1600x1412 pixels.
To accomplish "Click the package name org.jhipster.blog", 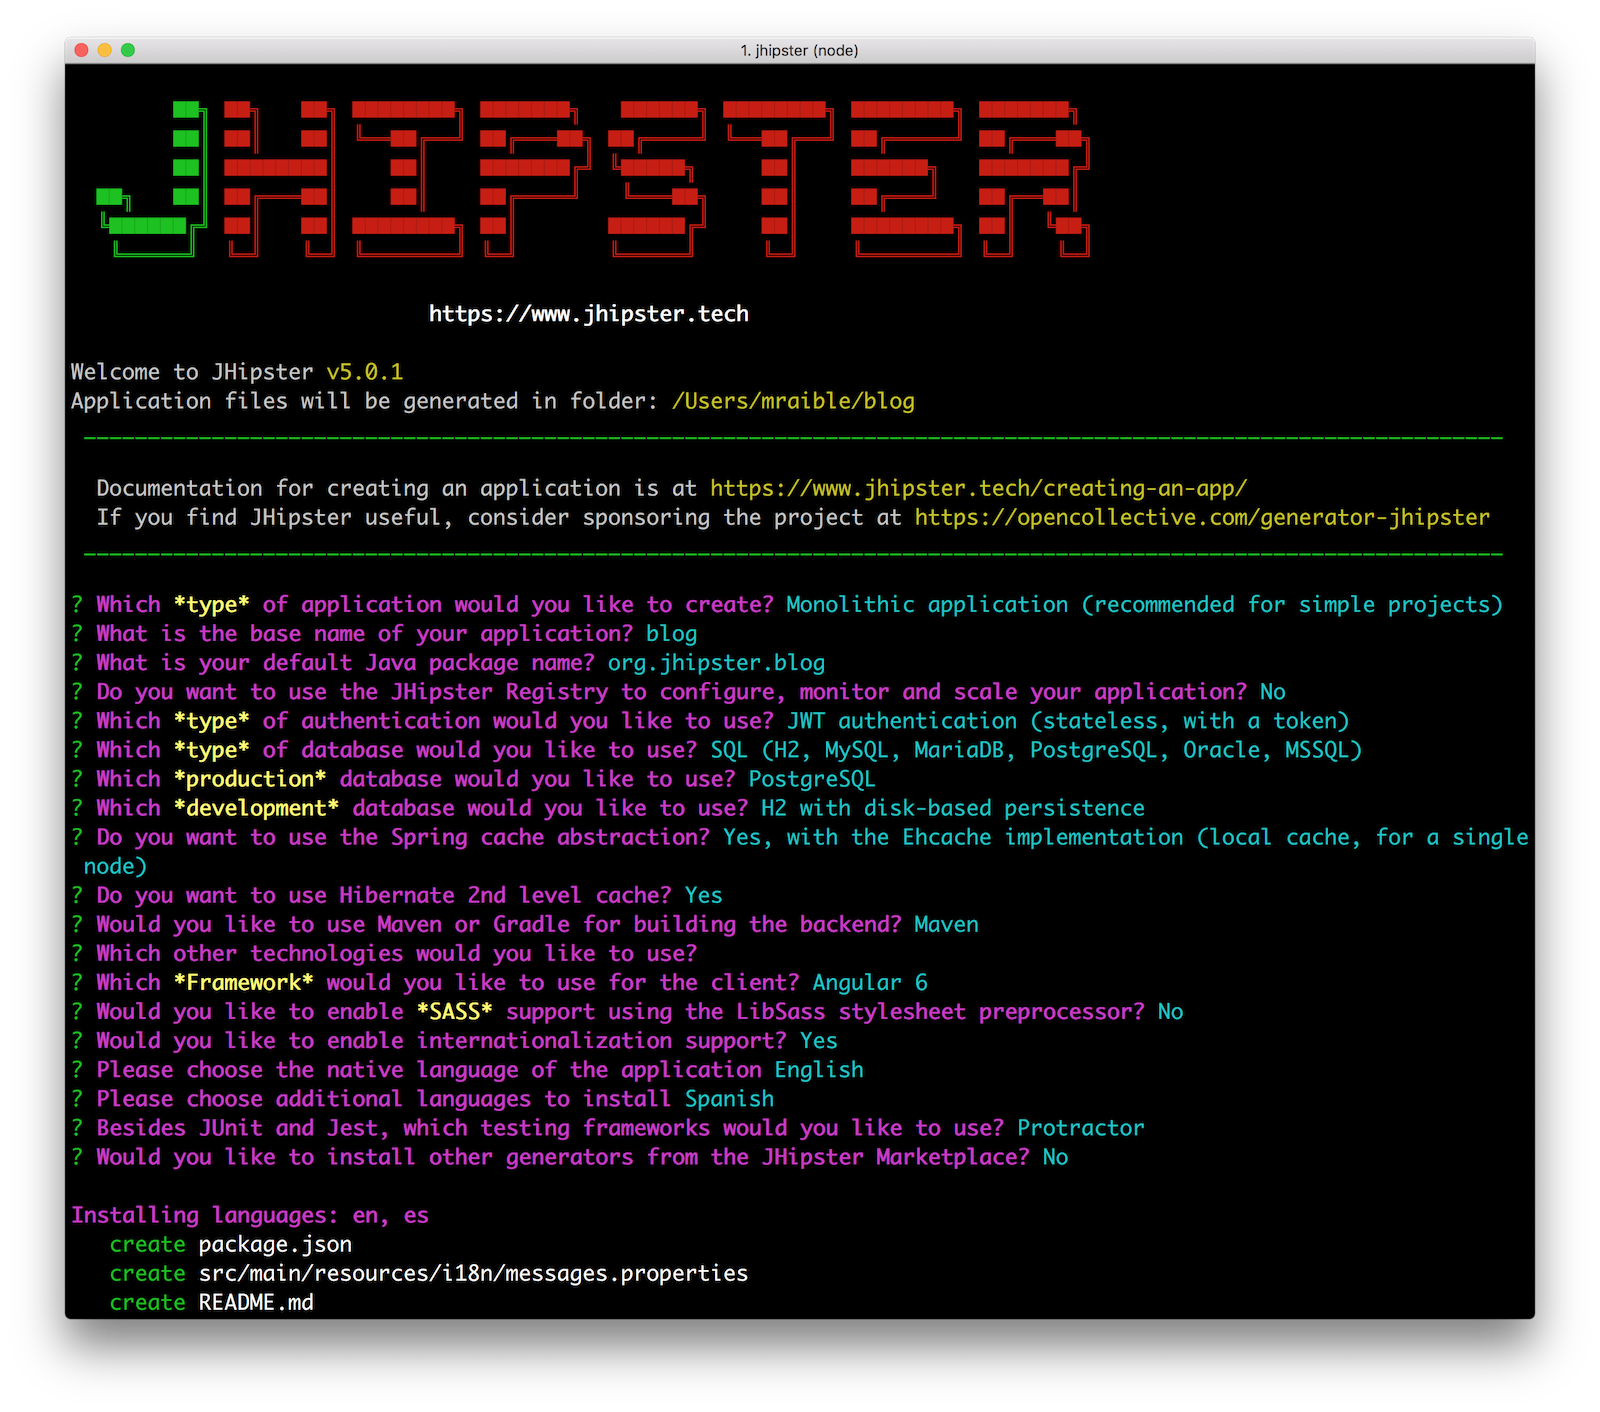I will (717, 663).
